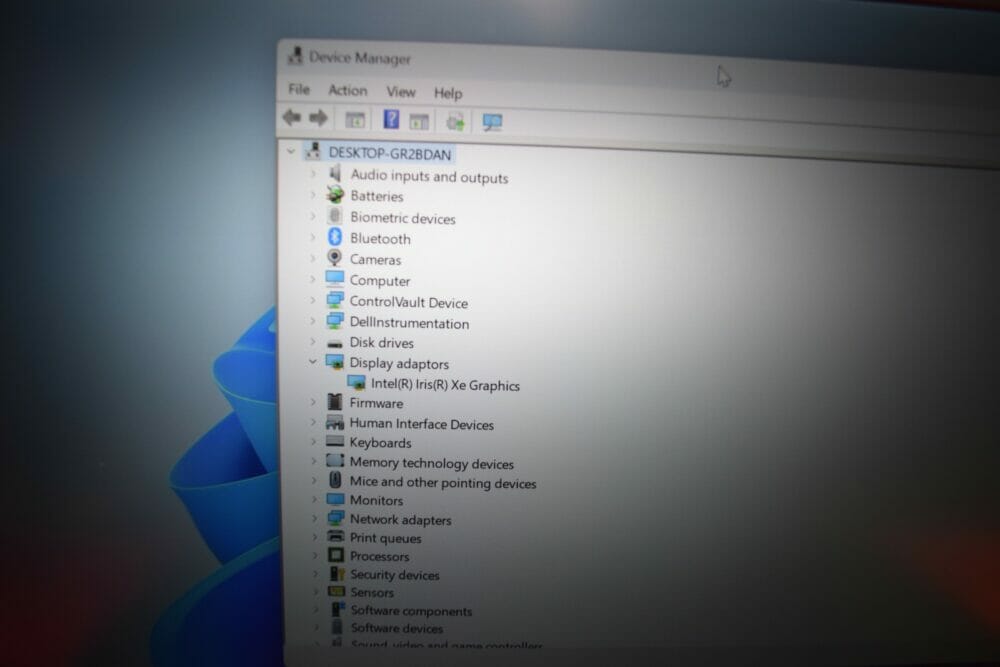The height and width of the screenshot is (667, 1000).
Task: Click the computer icon beside DESKTOP-GR2BDAN
Action: point(312,150)
